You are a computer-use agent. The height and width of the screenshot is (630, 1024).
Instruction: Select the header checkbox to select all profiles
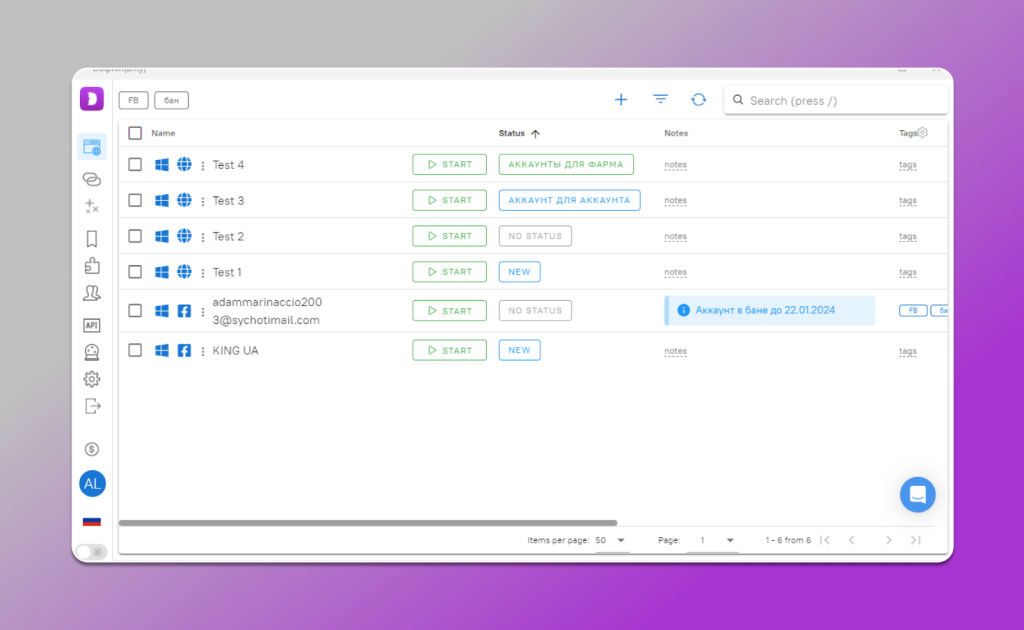[x=135, y=132]
